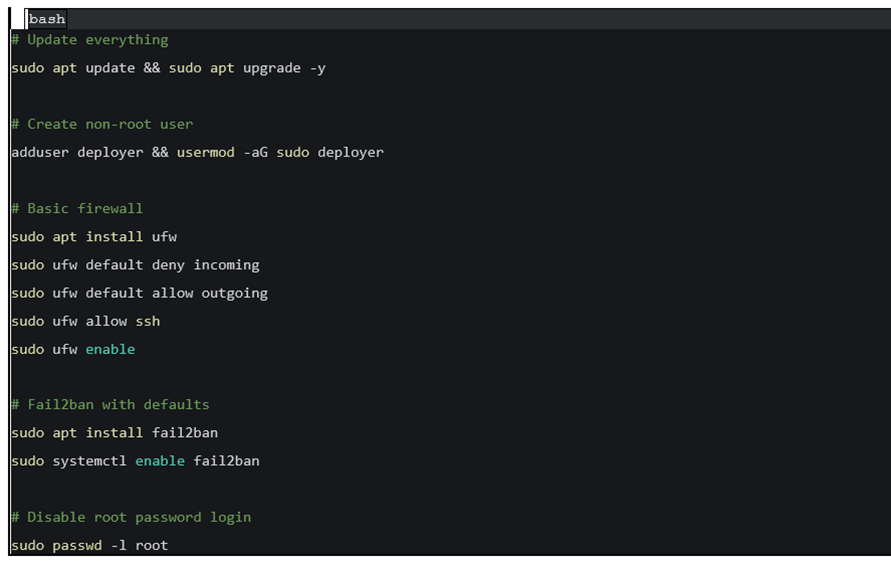Click the "# Create non-root user" comment
Image resolution: width=891 pixels, height=565 pixels.
[102, 124]
